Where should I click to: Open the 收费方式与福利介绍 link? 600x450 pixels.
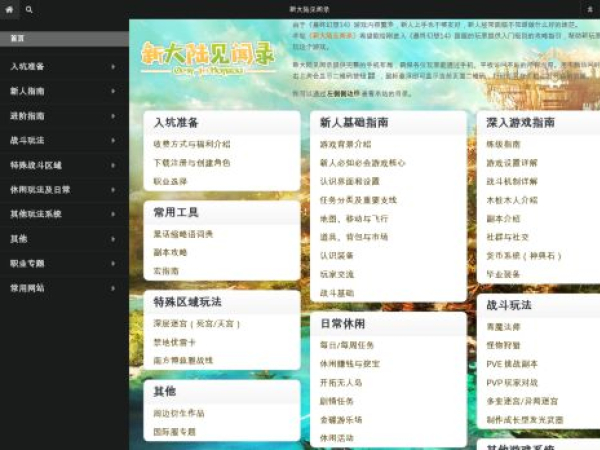tap(191, 144)
